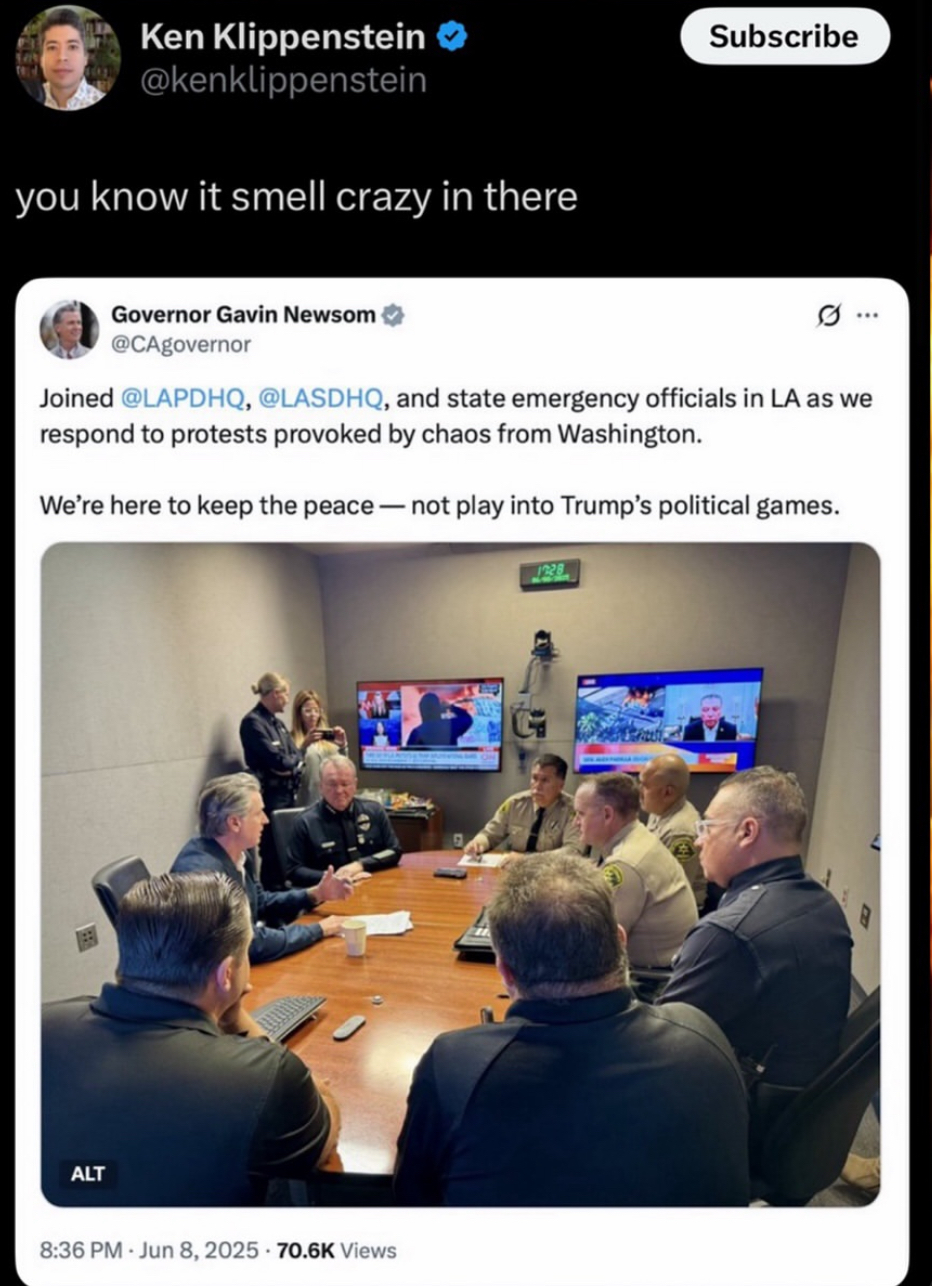This screenshot has height=1286, width=932.
Task: Click the quoted tweet body text
Action: 456,452
